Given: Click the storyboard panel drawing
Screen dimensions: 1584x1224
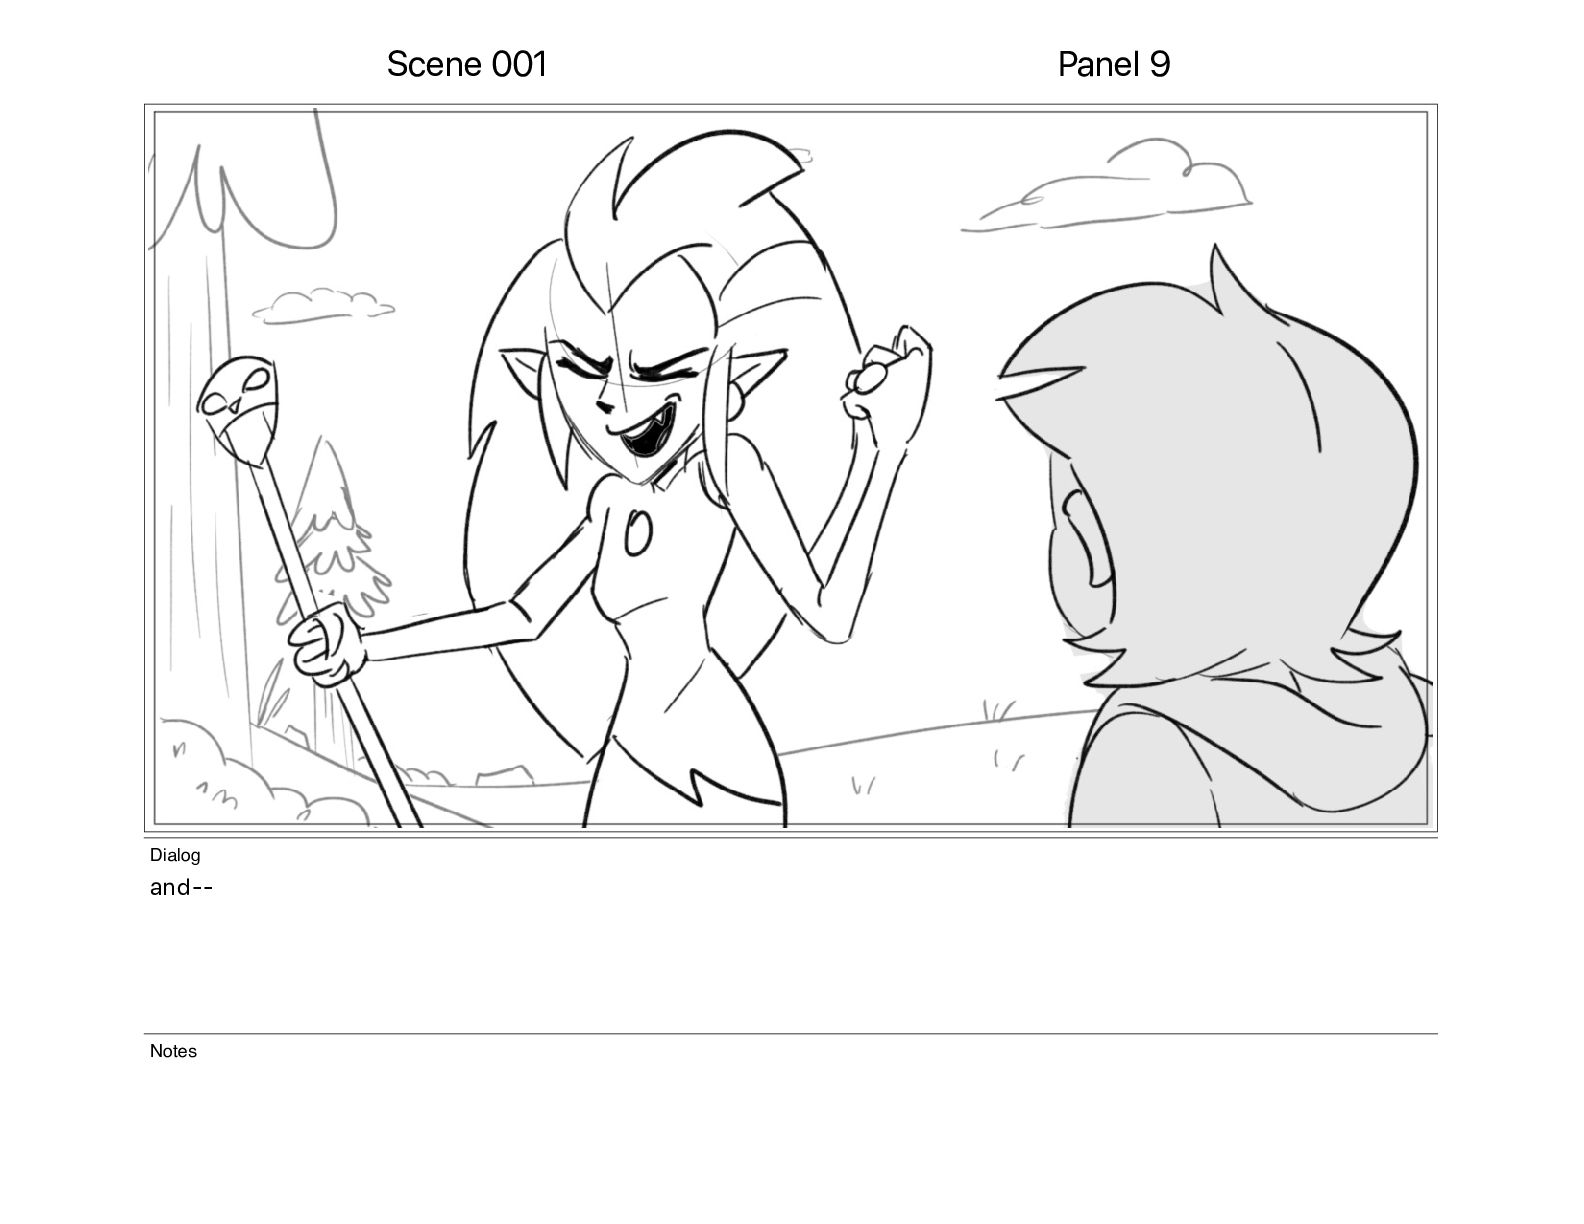Looking at the screenshot, I should coord(791,468).
